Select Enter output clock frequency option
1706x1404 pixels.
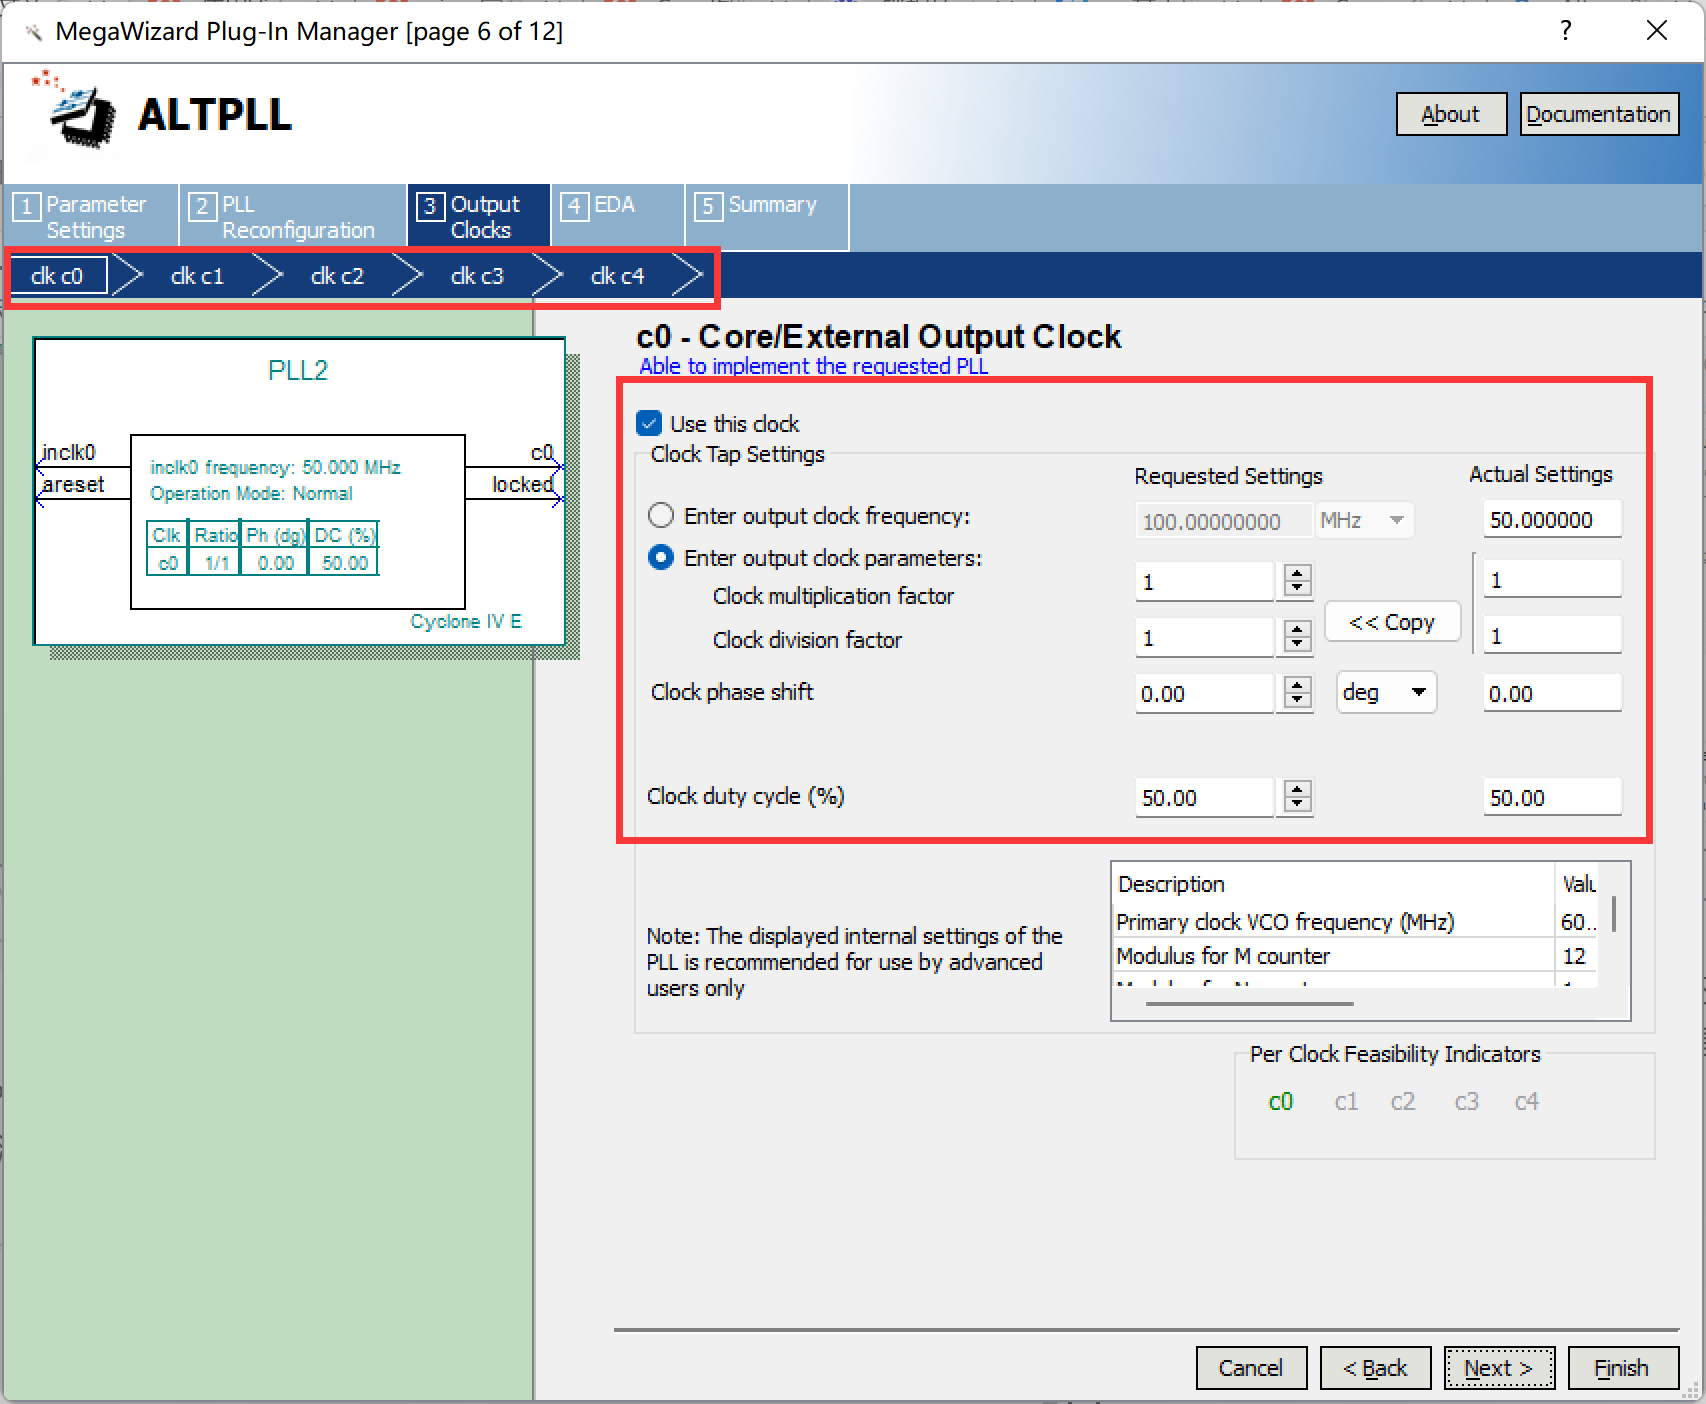click(x=660, y=516)
